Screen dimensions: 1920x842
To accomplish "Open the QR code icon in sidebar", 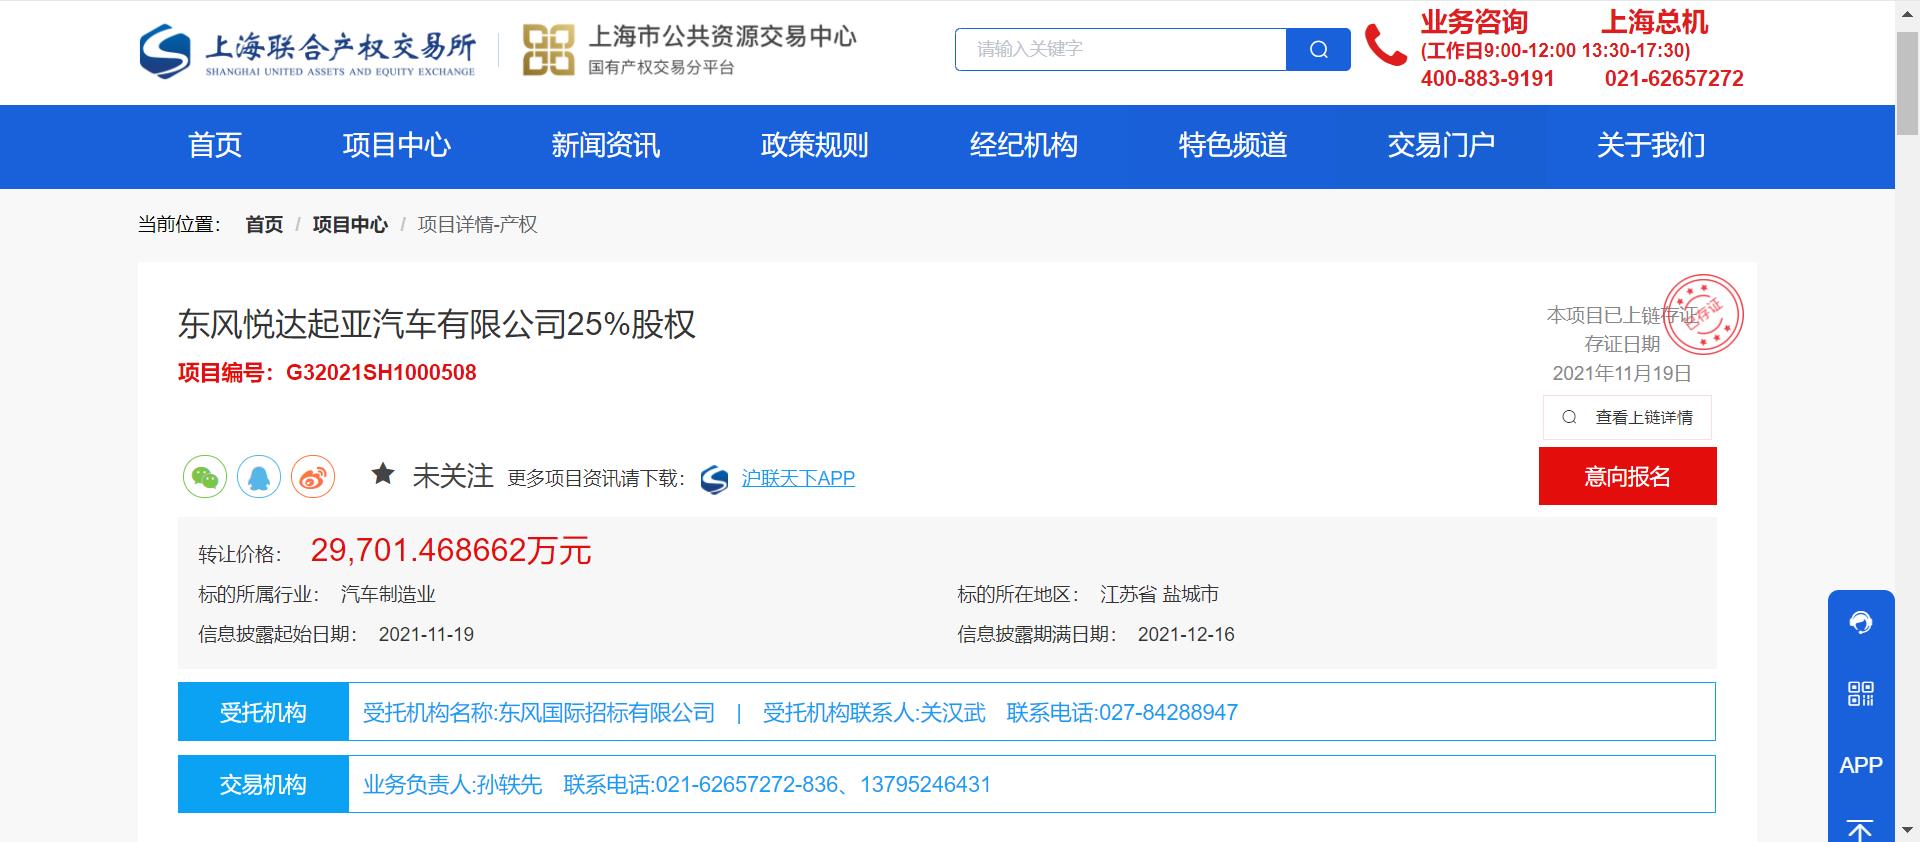I will [x=1860, y=694].
